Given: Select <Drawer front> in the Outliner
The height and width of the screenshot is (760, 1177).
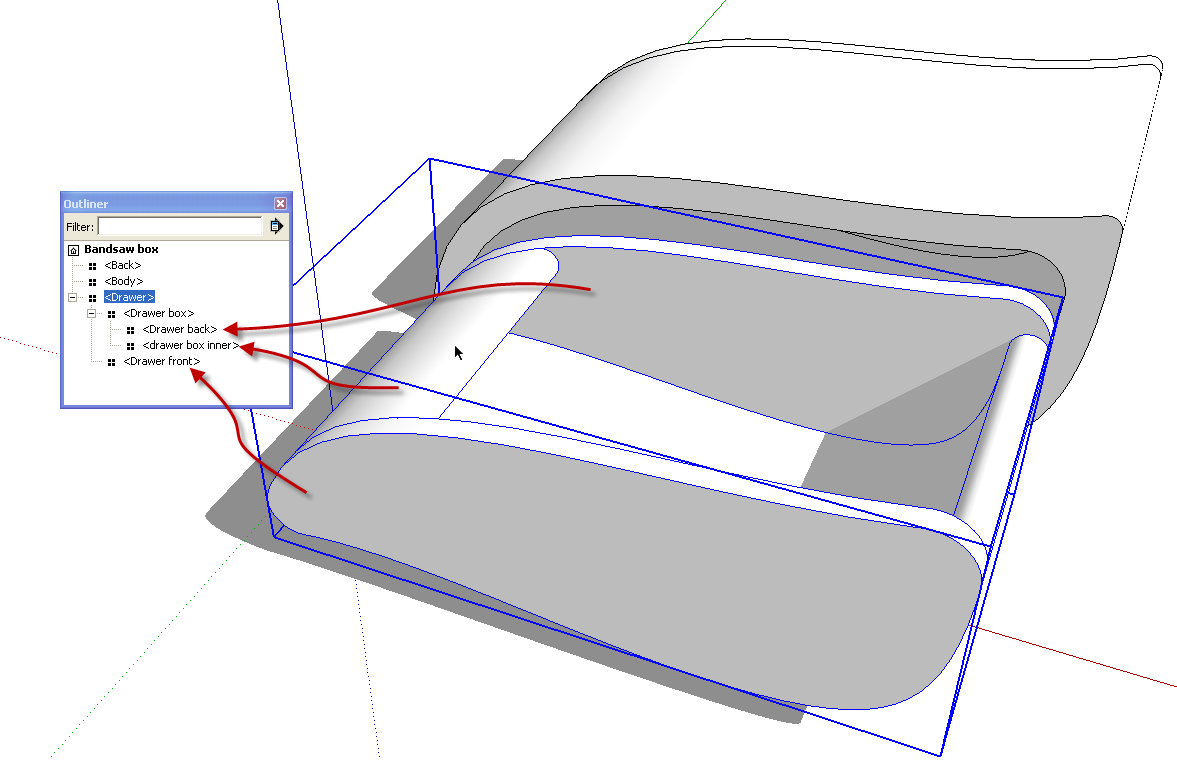Looking at the screenshot, I should click(161, 361).
